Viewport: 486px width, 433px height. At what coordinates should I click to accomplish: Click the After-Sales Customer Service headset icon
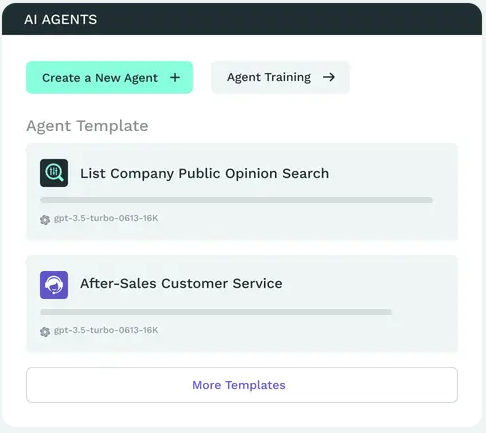pos(54,285)
